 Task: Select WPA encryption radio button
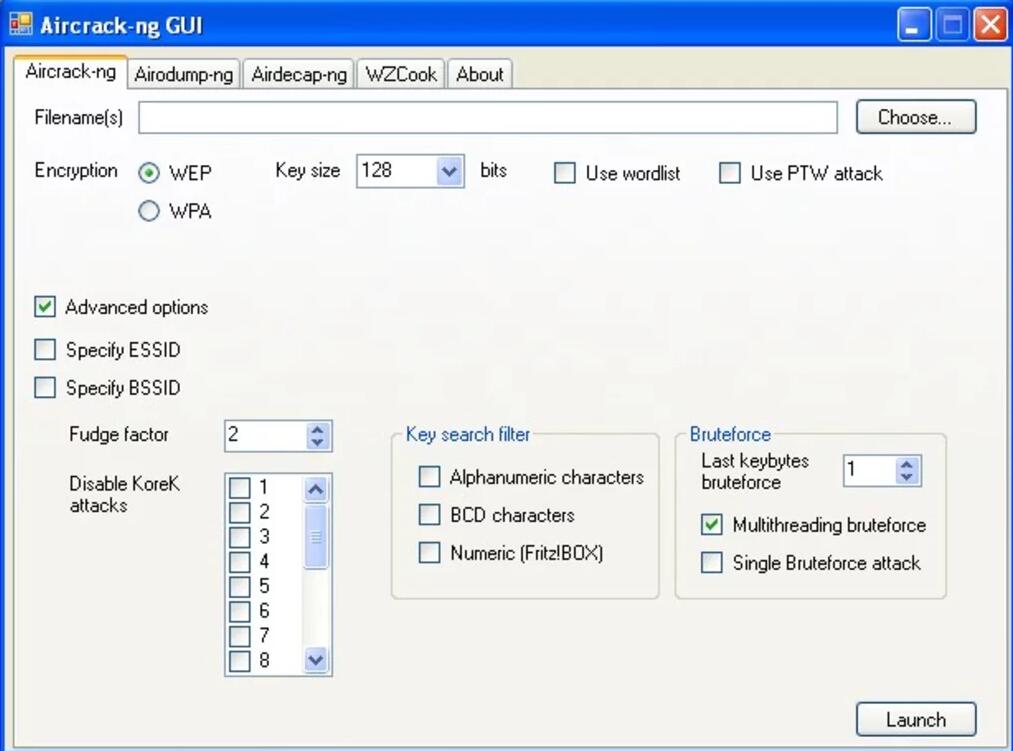pyautogui.click(x=149, y=211)
